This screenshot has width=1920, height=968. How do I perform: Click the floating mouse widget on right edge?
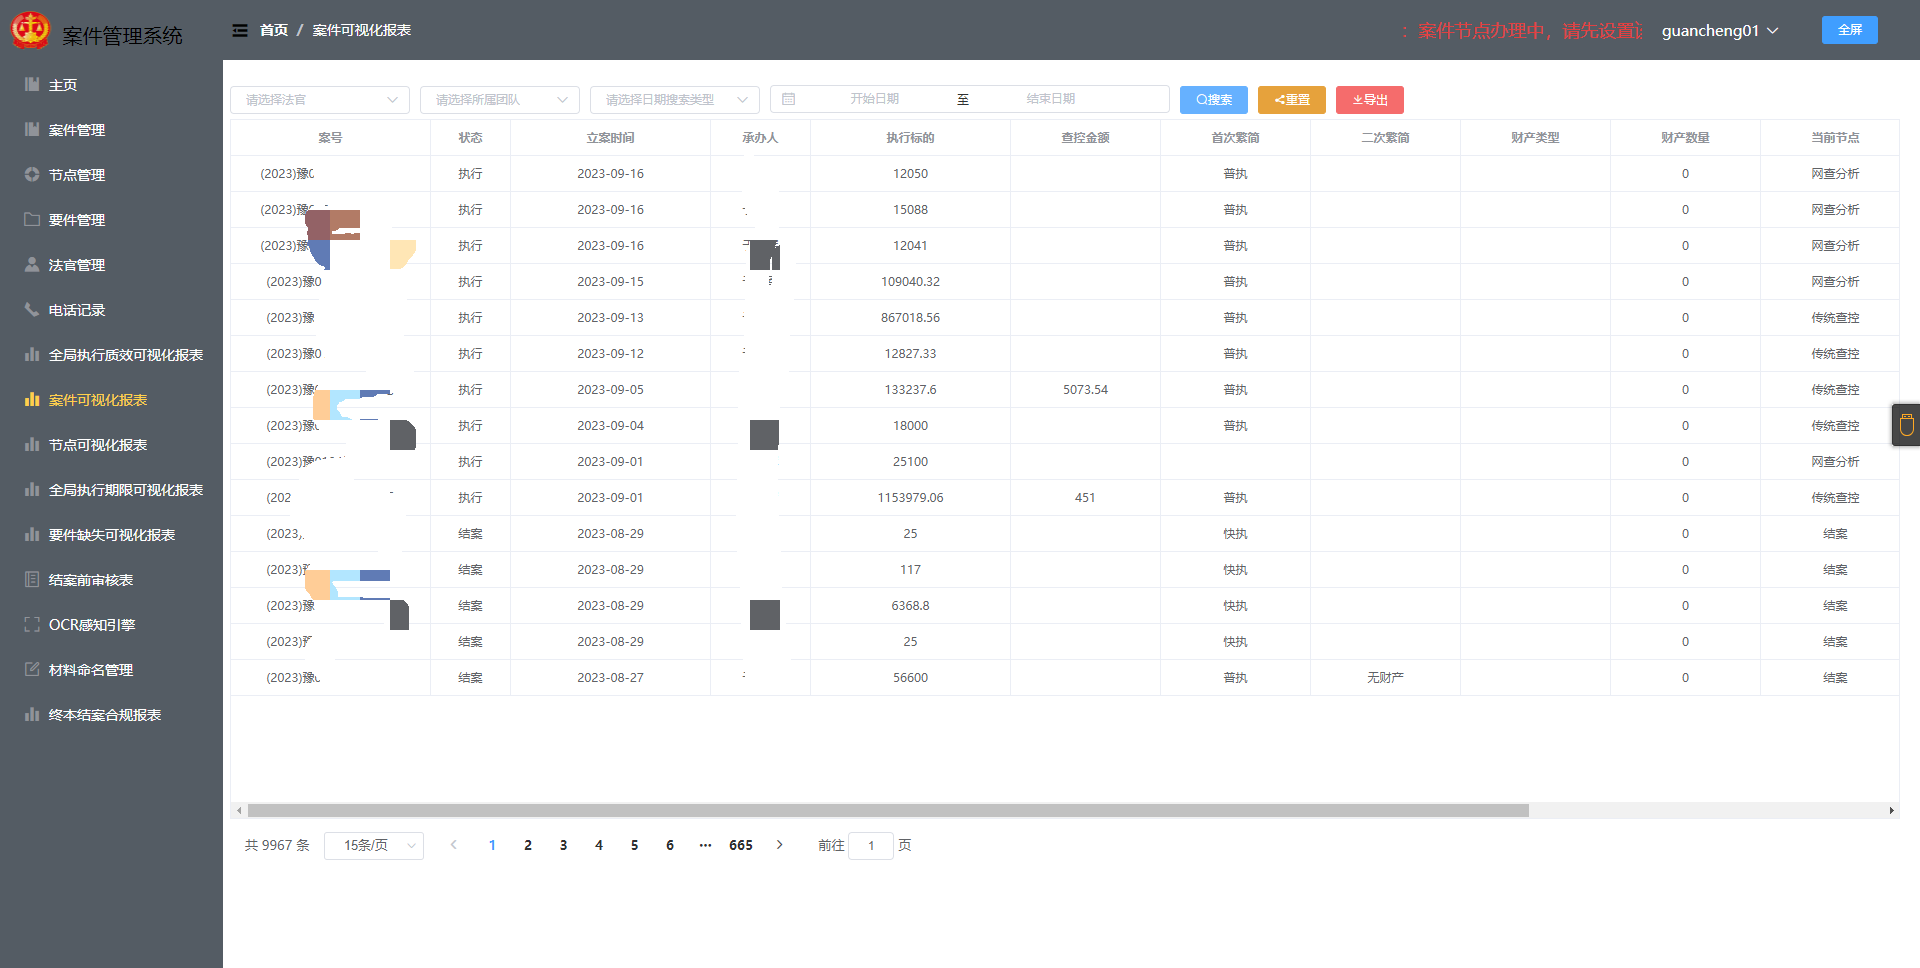(1906, 425)
